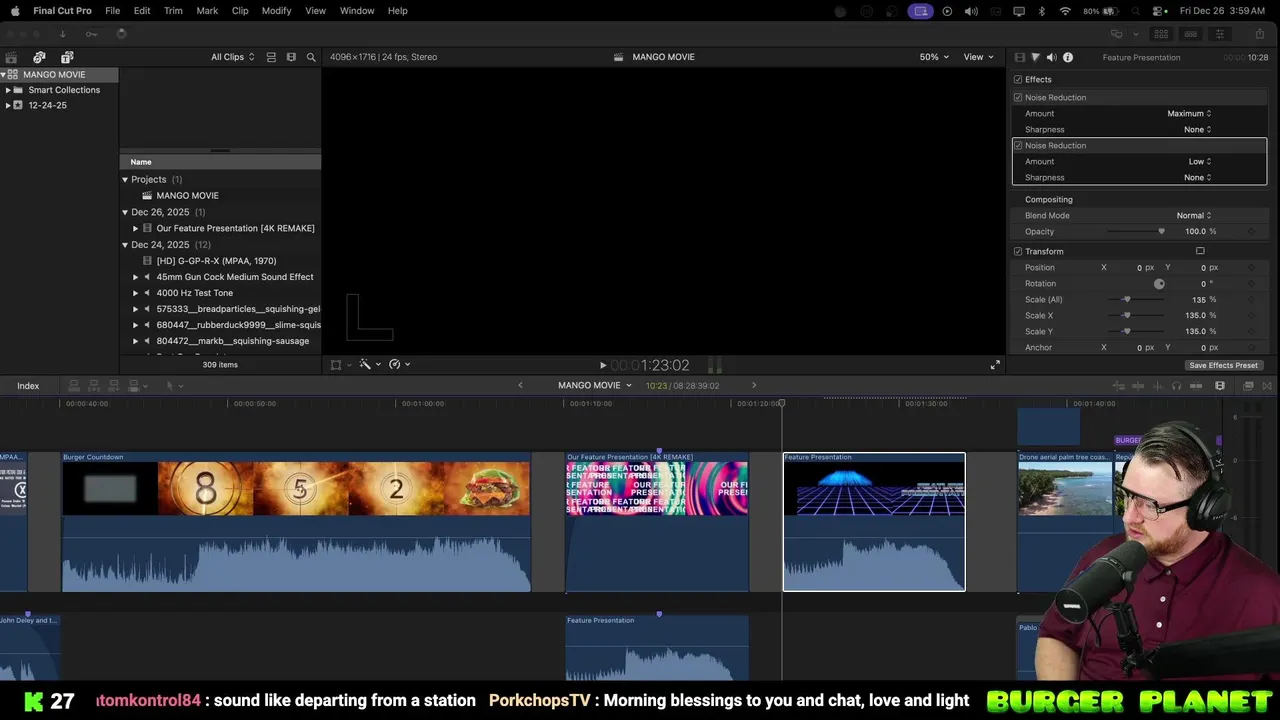Toggle the Transform on-screen controls icon
This screenshot has width=1280, height=720.
coord(1200,251)
